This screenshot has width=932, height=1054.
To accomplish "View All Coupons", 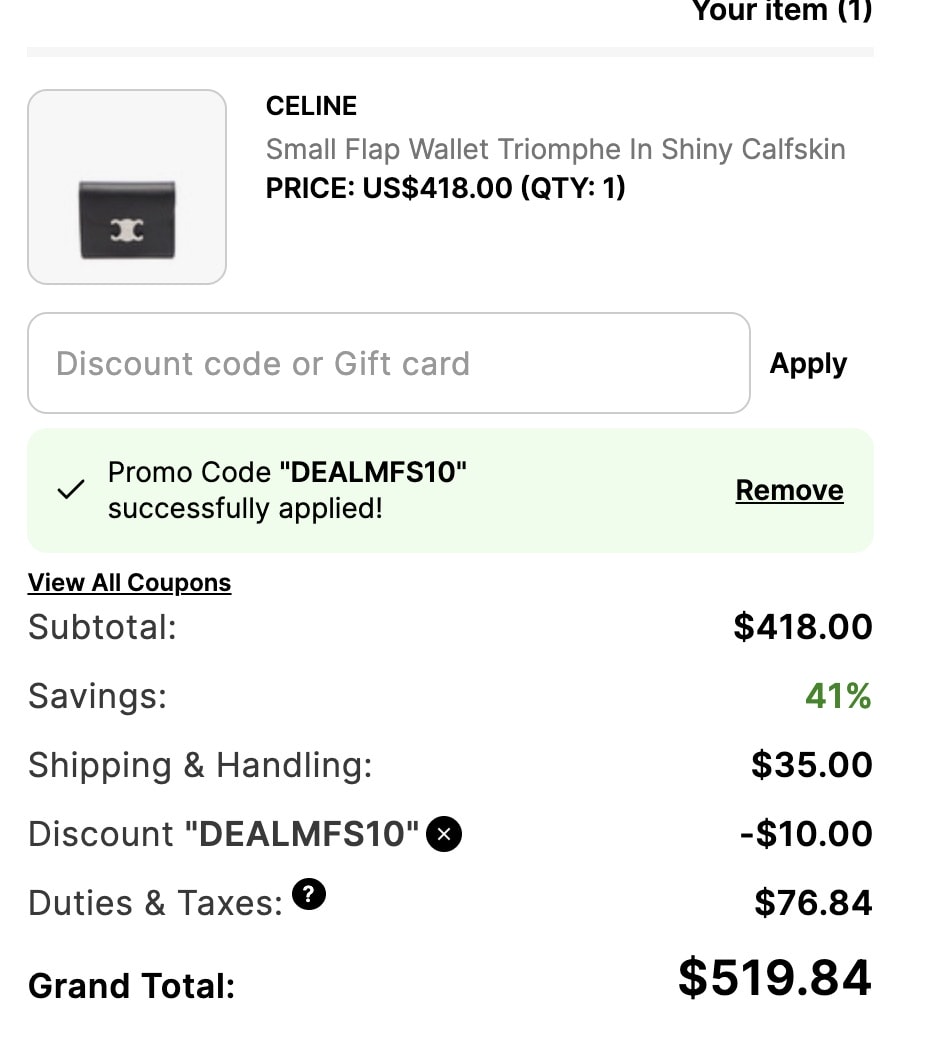I will click(x=129, y=583).
